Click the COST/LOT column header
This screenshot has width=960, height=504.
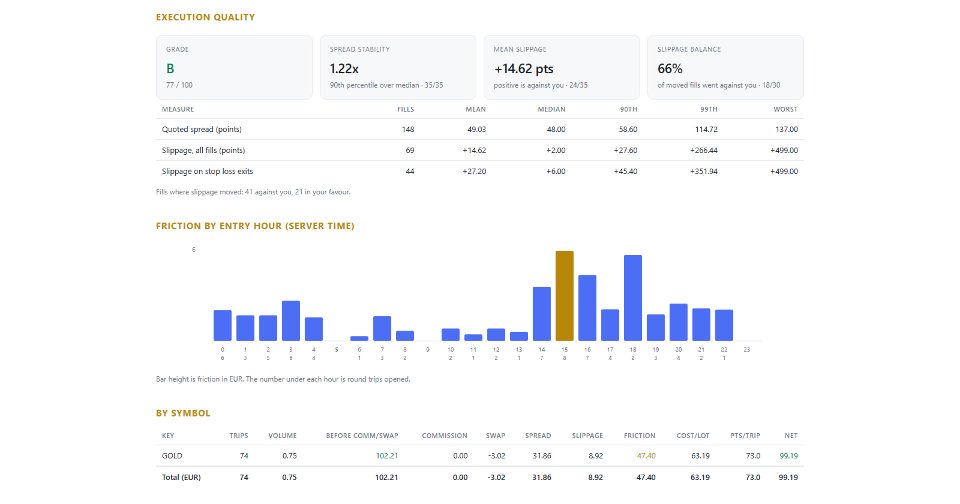(693, 436)
